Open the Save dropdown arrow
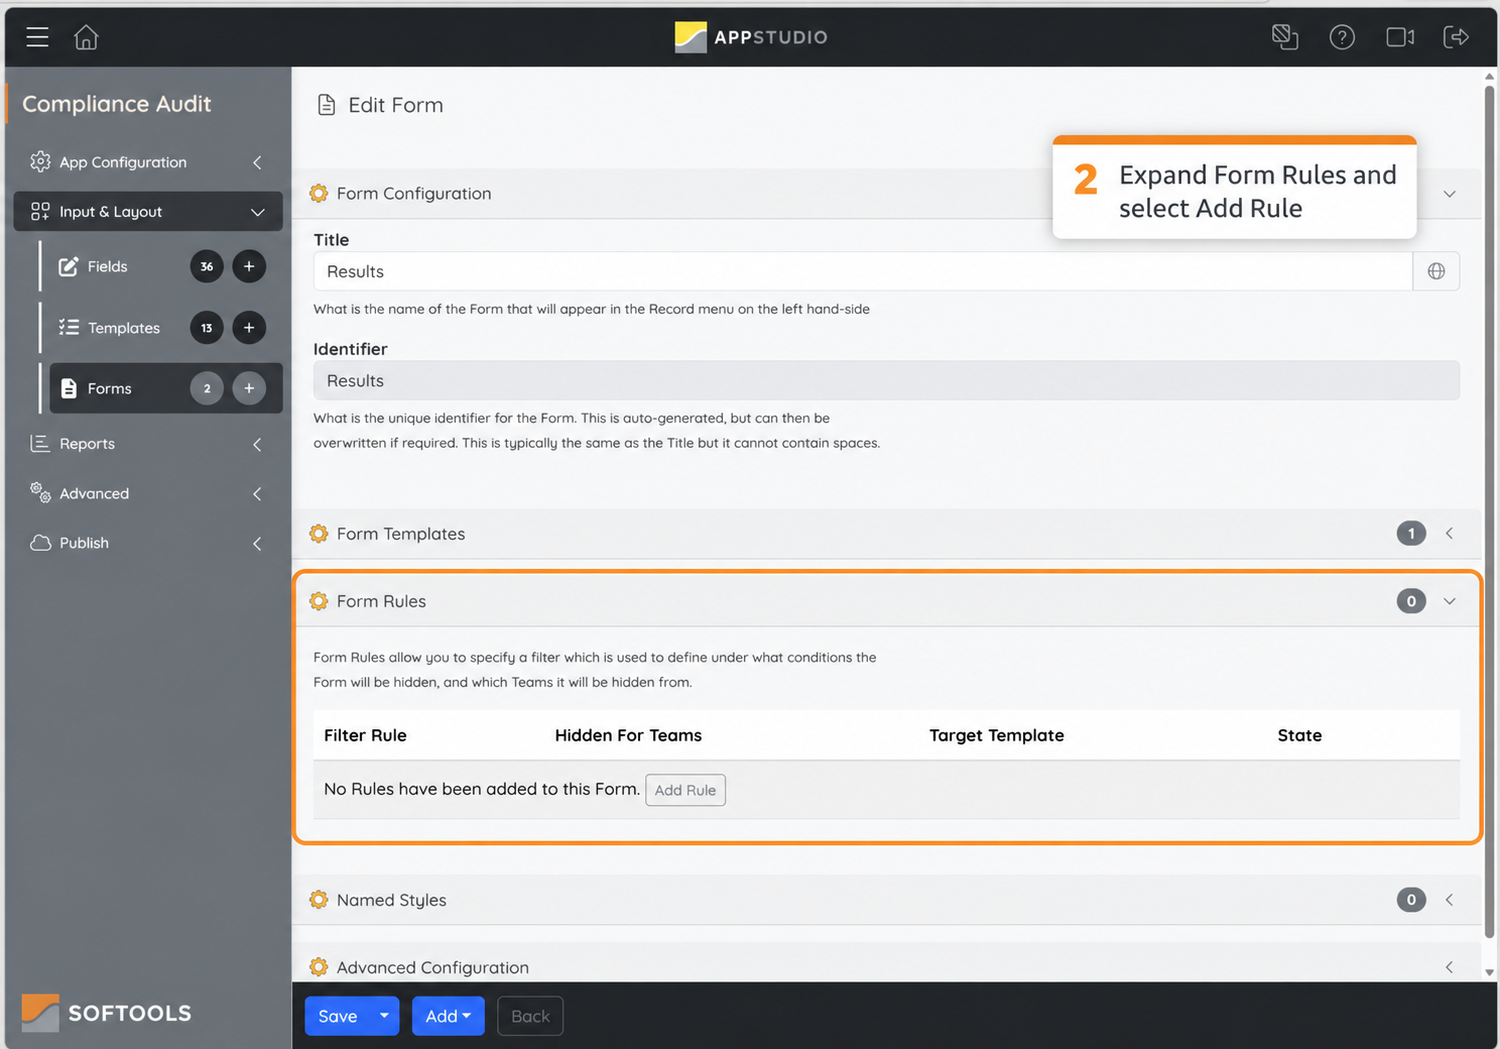This screenshot has height=1049, width=1500. (x=384, y=1016)
